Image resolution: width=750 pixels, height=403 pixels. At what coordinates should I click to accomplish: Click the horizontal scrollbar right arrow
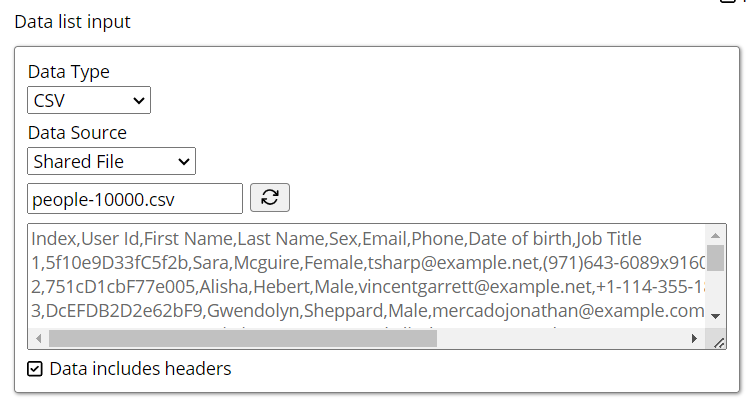[x=695, y=339]
